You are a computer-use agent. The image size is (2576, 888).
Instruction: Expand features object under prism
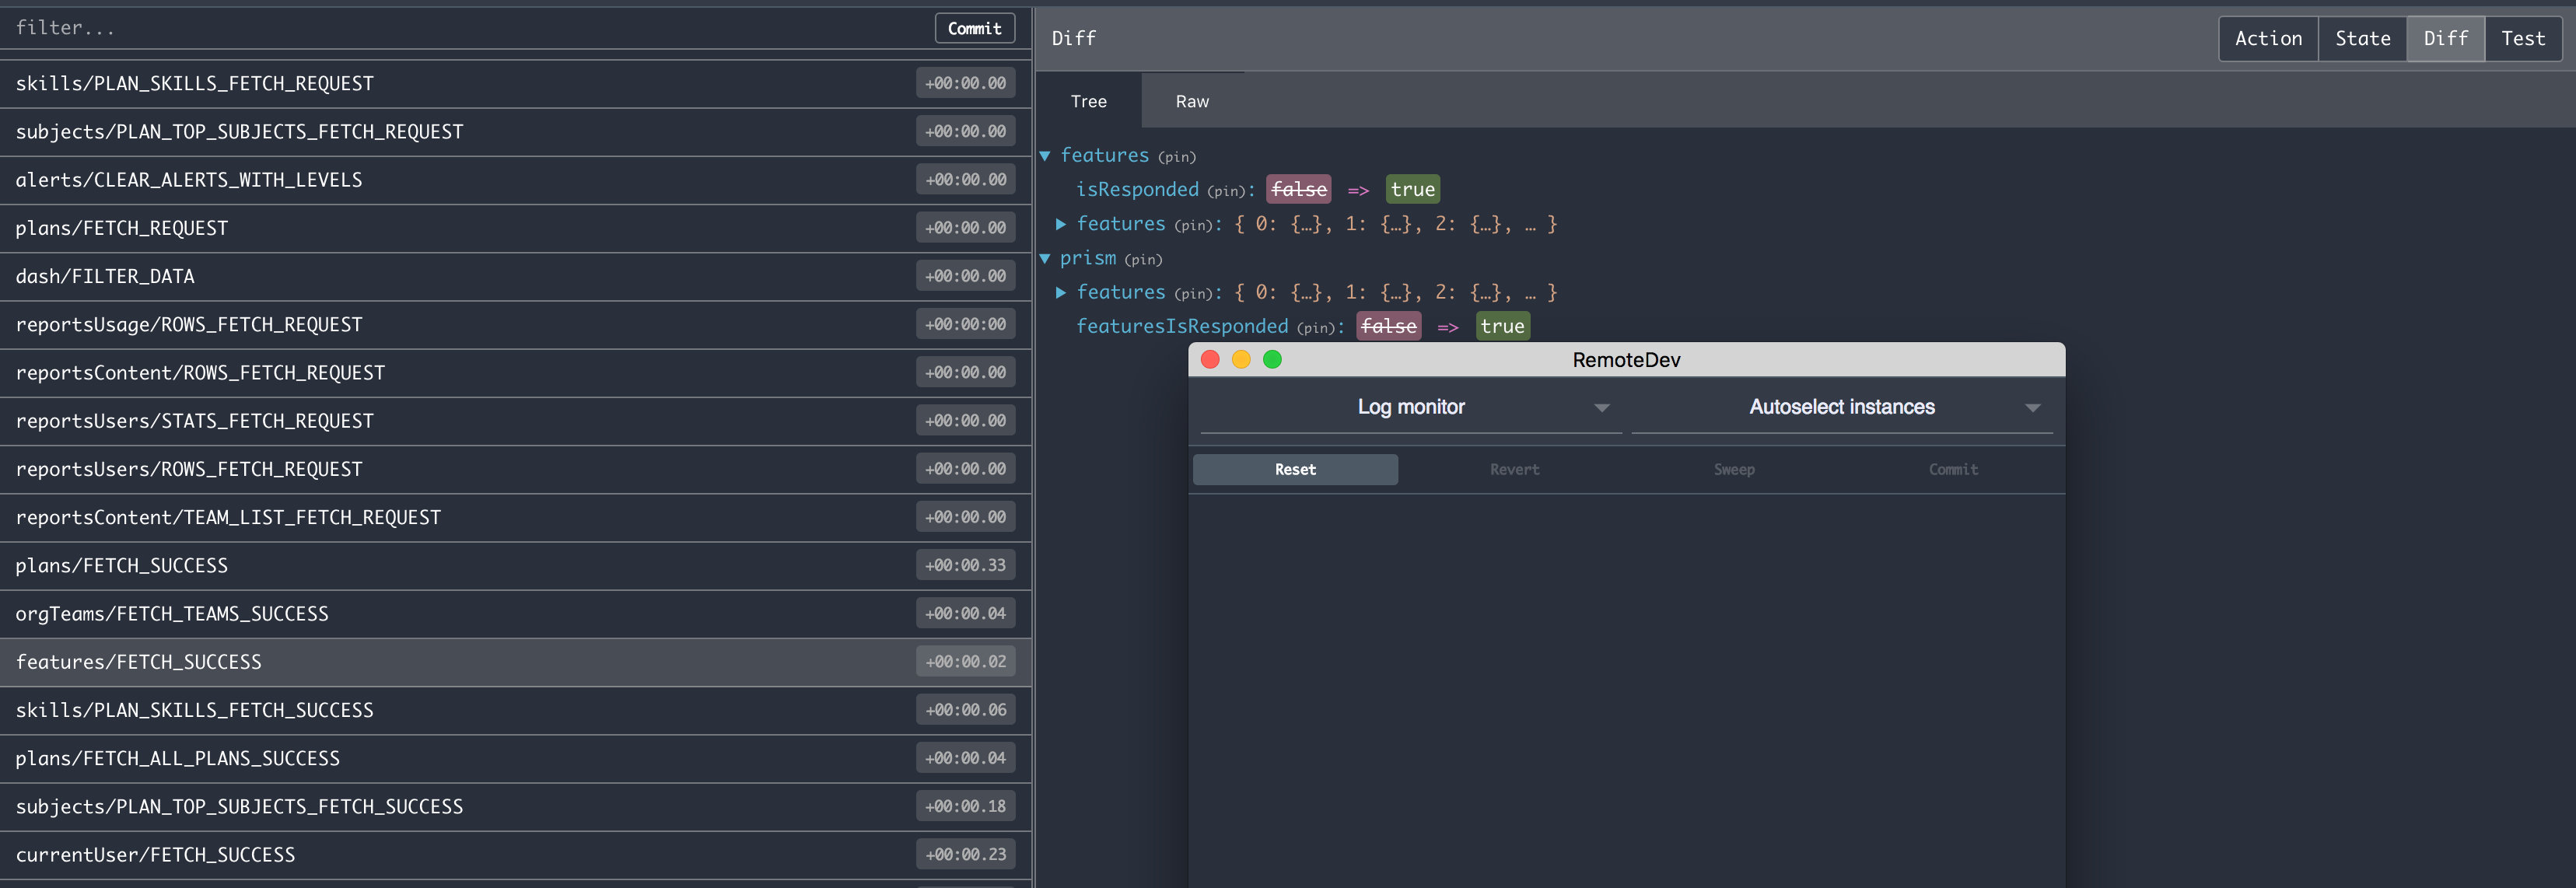(x=1061, y=293)
